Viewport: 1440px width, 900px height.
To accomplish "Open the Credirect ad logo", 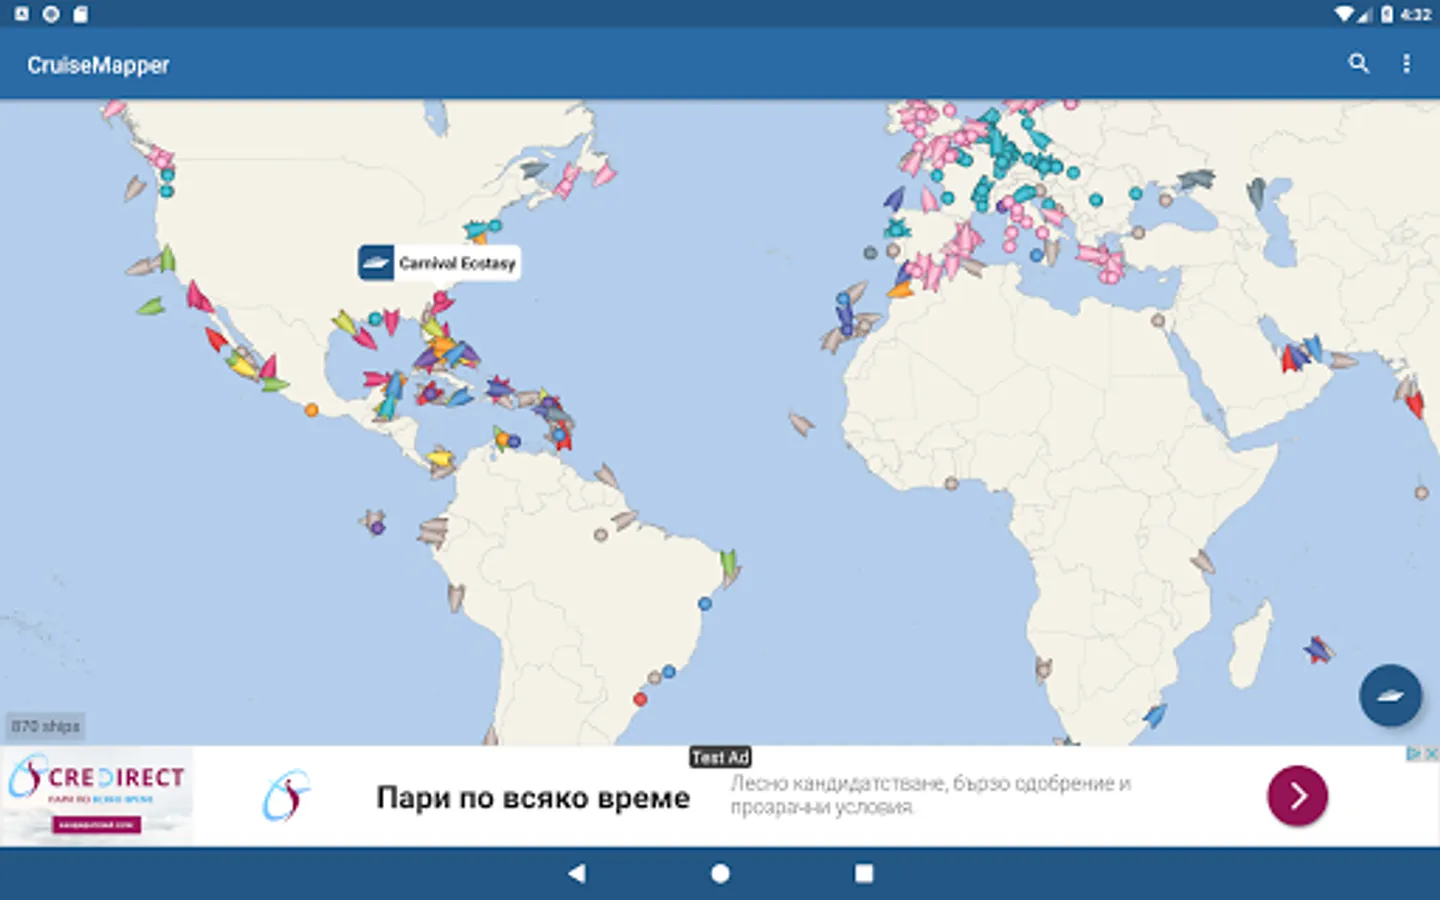I will pyautogui.click(x=97, y=796).
